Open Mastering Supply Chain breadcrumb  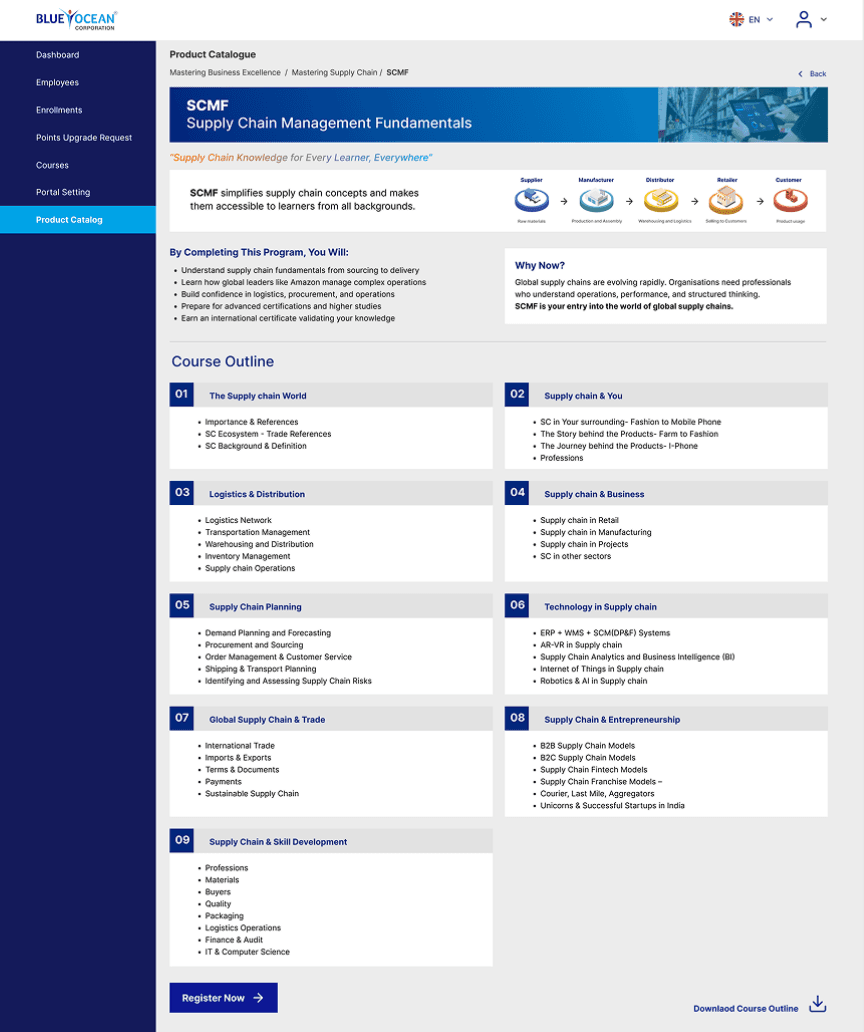pyautogui.click(x=334, y=72)
